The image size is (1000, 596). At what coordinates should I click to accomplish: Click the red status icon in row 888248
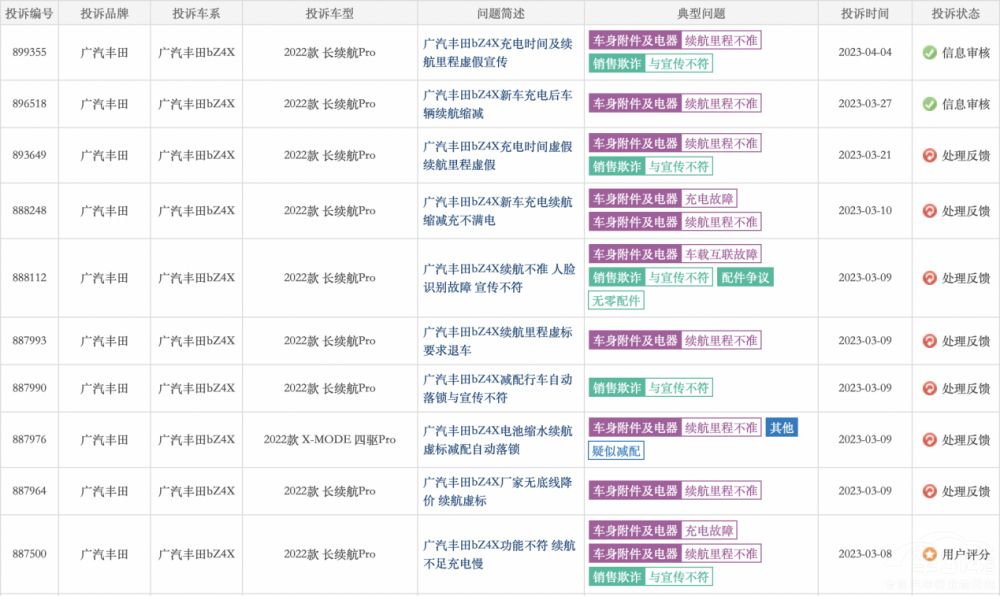(x=929, y=211)
